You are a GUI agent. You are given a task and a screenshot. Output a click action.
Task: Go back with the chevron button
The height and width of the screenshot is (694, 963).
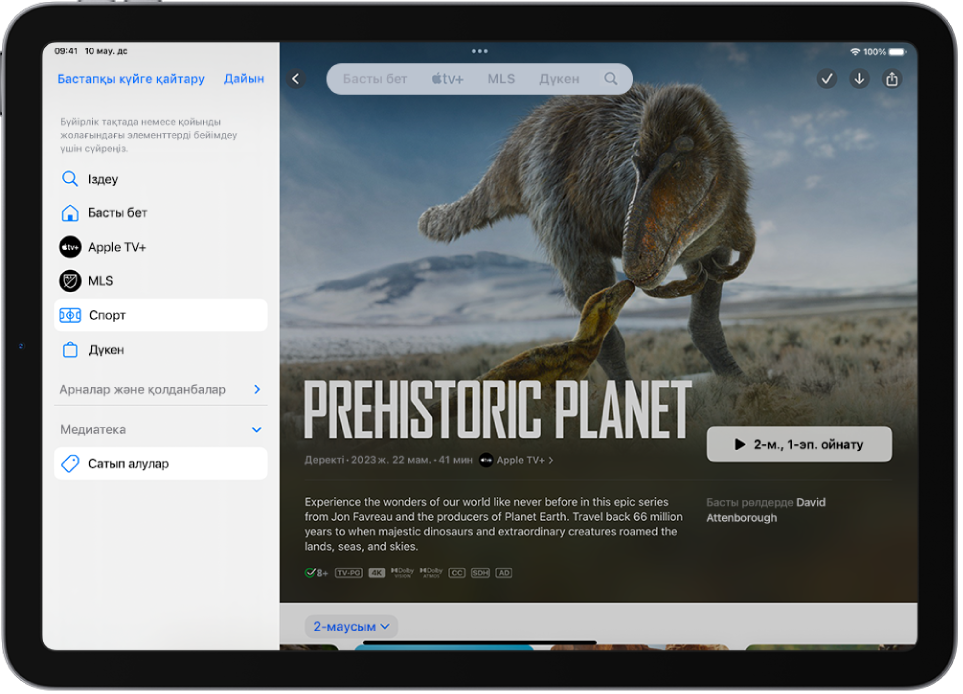point(296,79)
